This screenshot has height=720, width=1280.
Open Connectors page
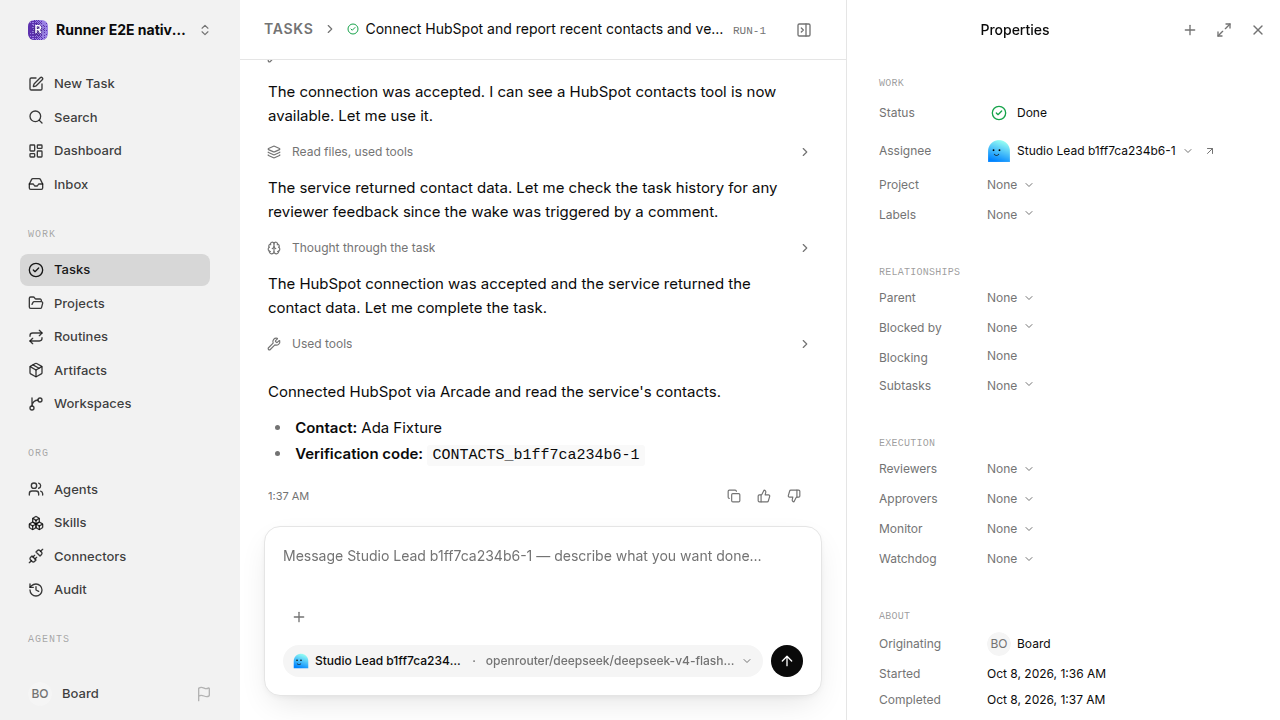click(115, 556)
